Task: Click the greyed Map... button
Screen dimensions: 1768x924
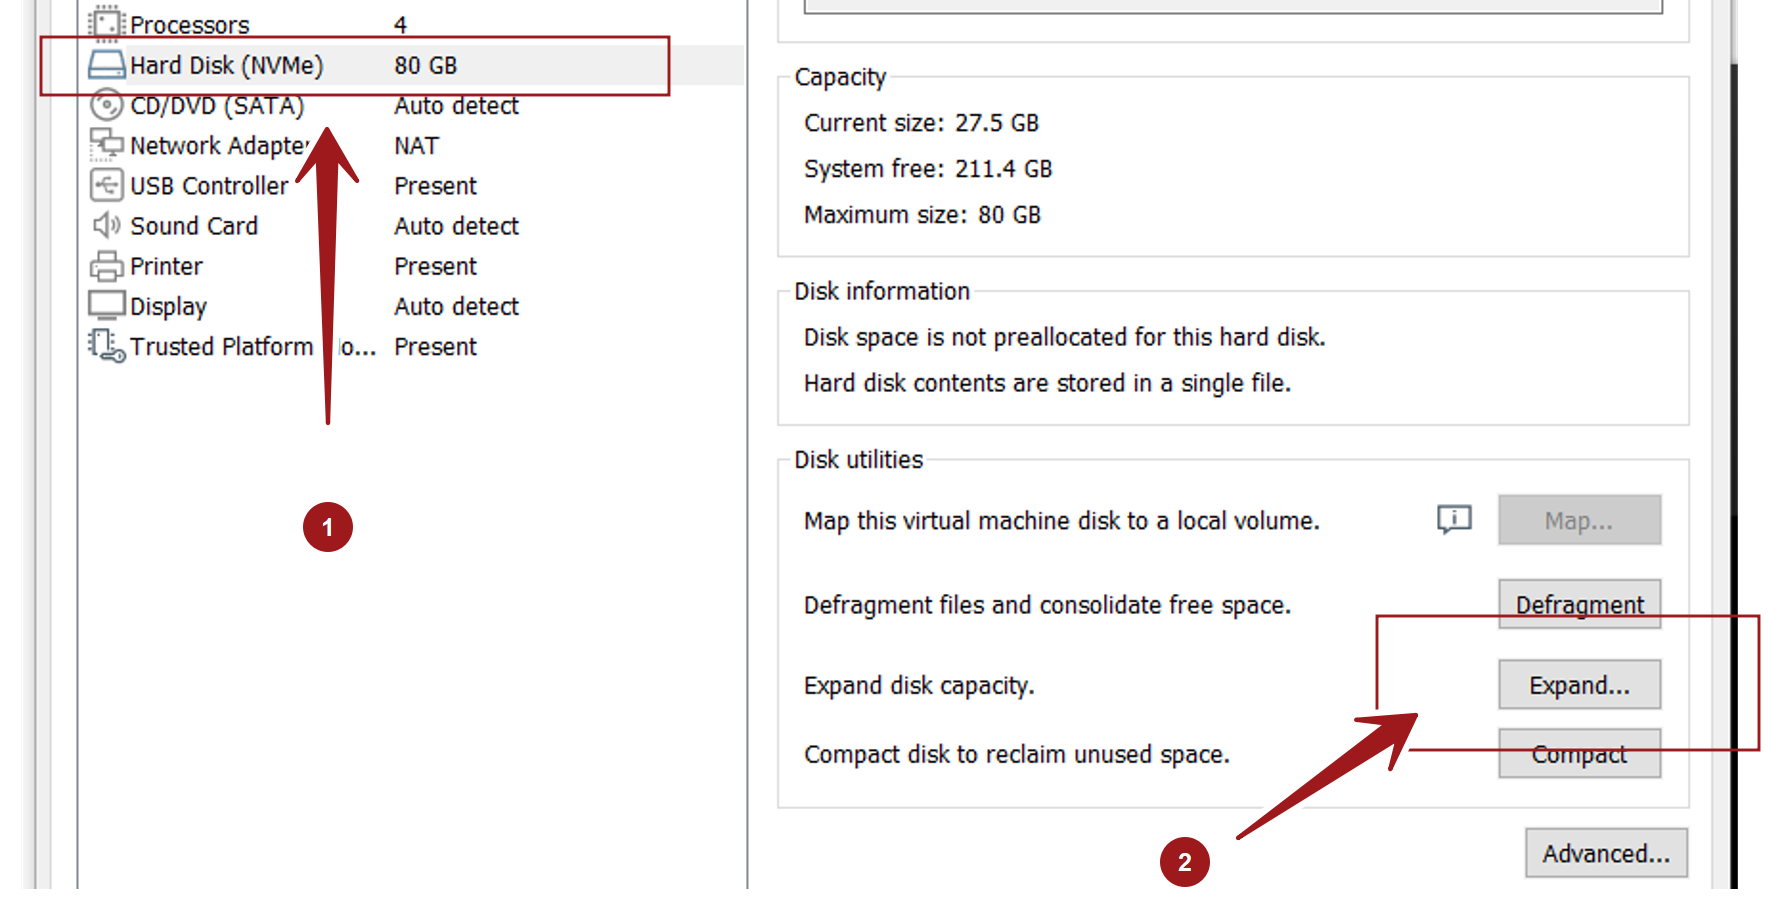Action: coord(1578,520)
